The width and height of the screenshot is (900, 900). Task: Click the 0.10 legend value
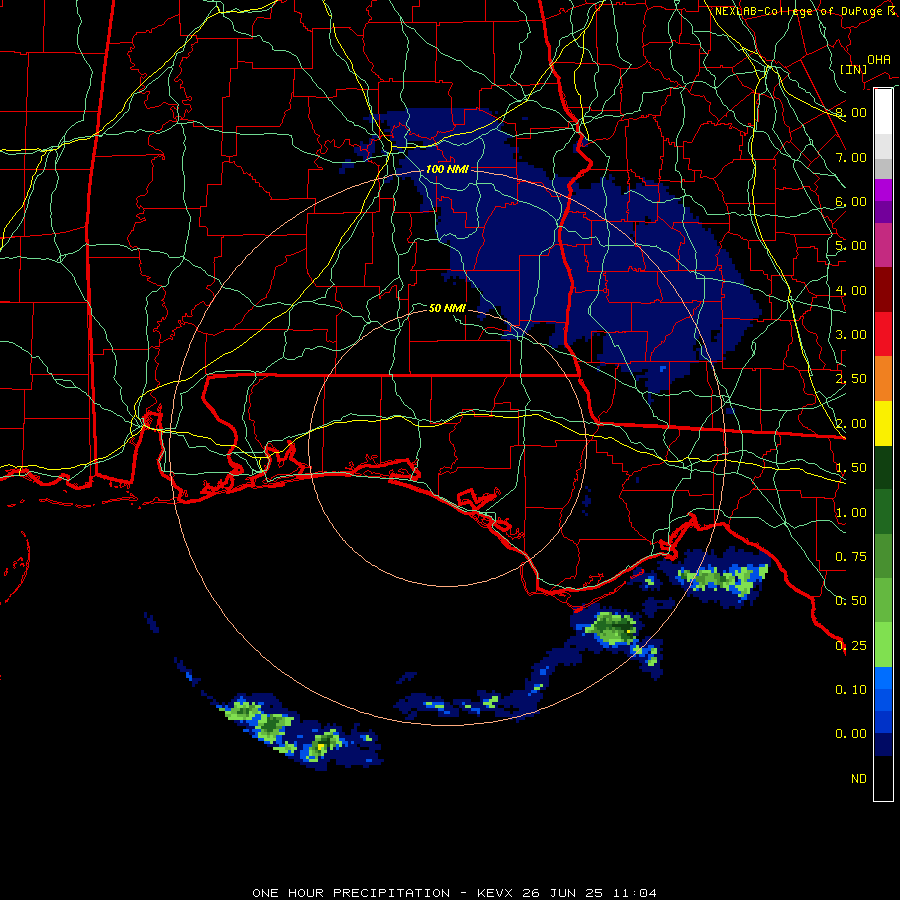pos(851,690)
